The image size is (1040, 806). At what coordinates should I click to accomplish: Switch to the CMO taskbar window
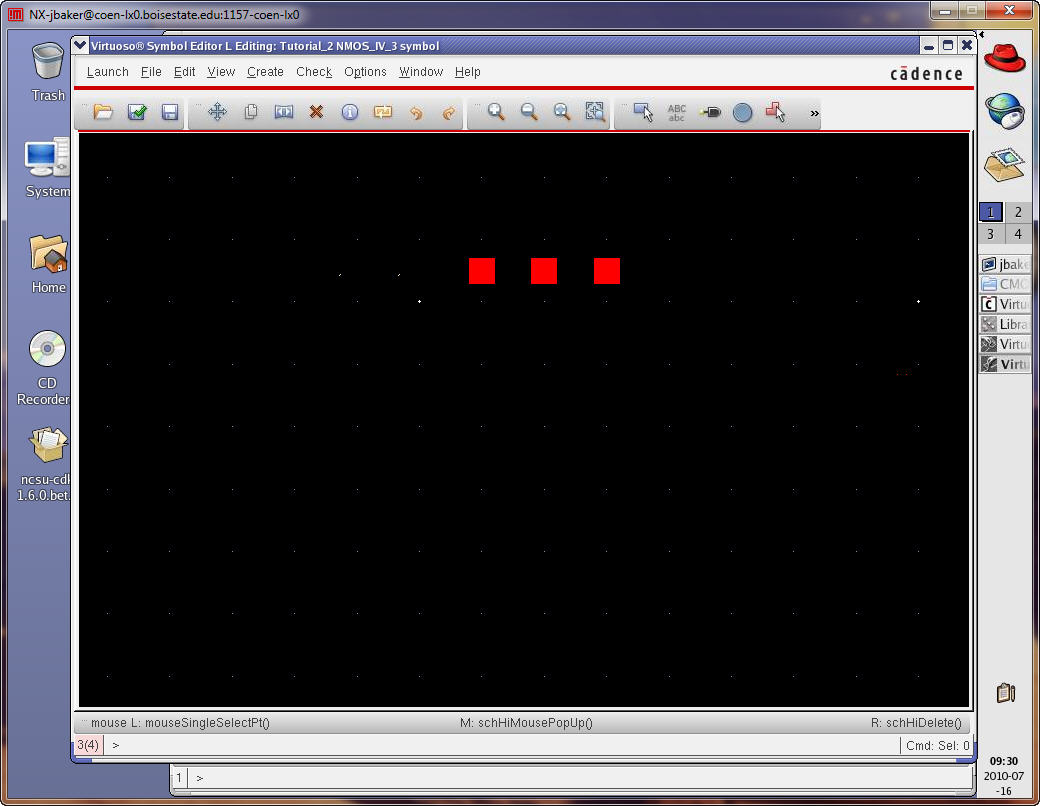[x=1006, y=284]
